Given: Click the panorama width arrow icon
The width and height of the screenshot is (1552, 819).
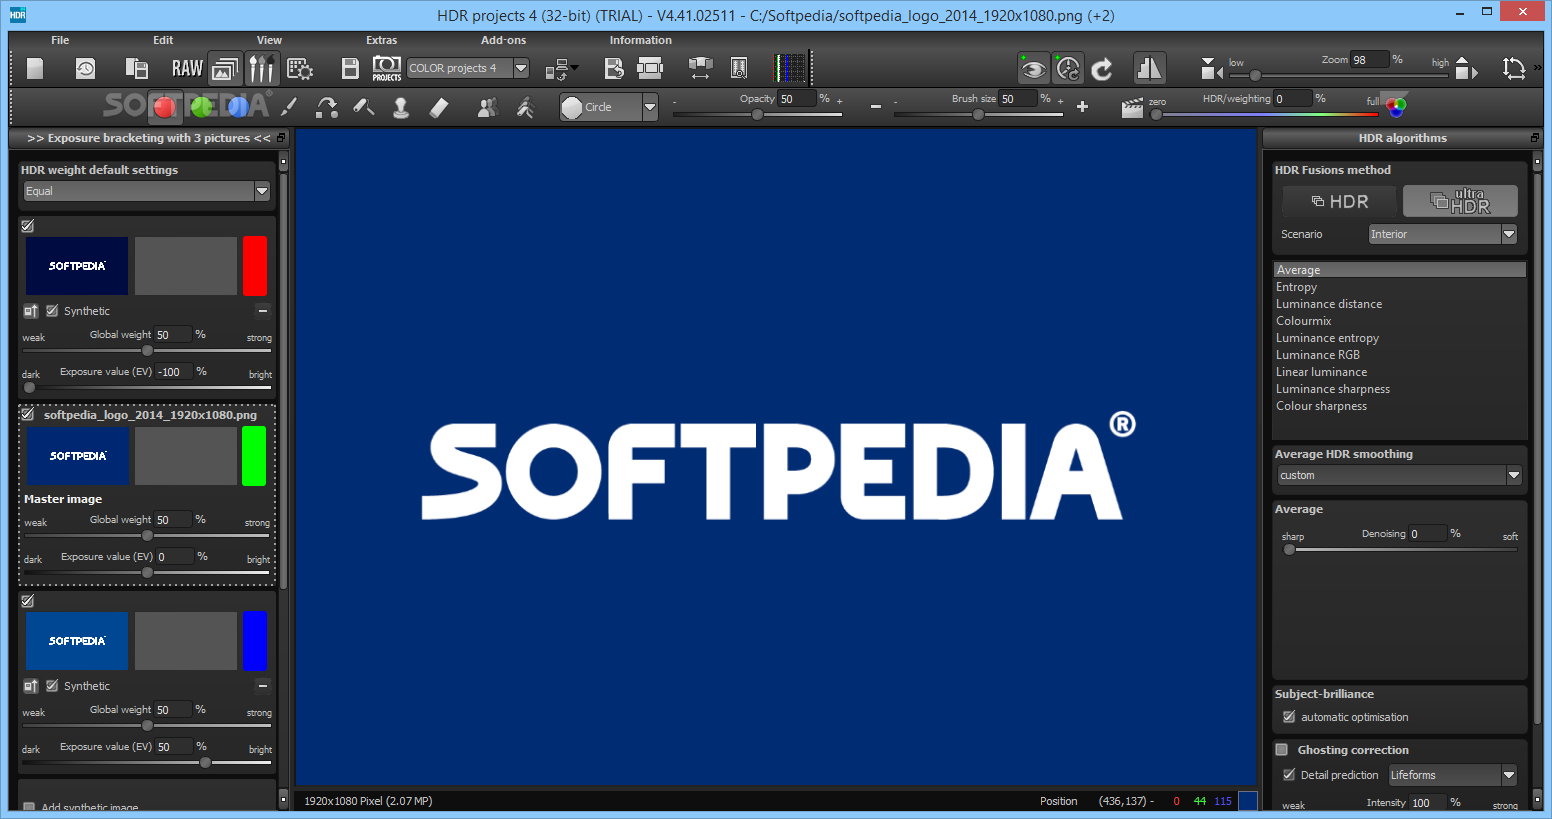Looking at the screenshot, I should click(x=700, y=68).
